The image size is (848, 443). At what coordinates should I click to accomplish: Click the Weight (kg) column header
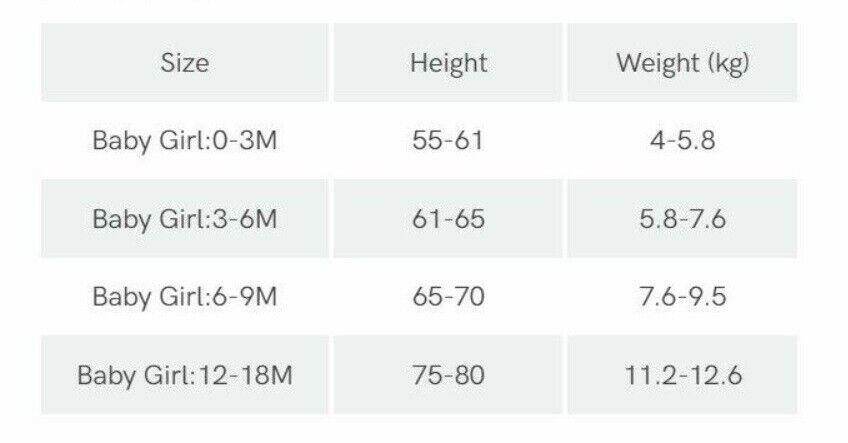coord(682,63)
